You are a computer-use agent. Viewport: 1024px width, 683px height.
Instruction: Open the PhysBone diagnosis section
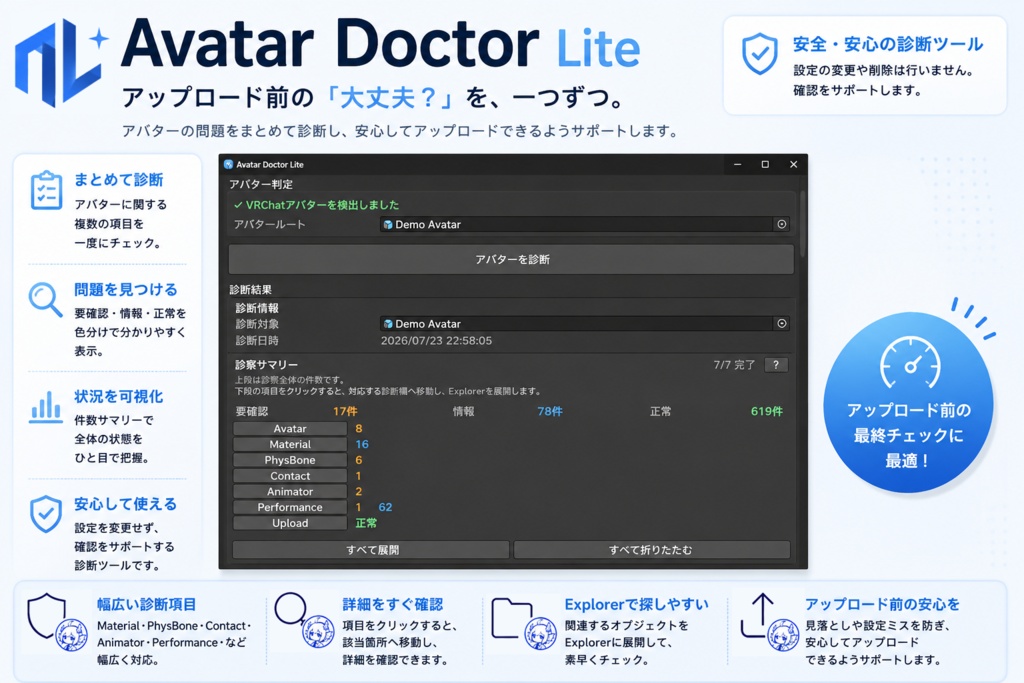click(290, 460)
